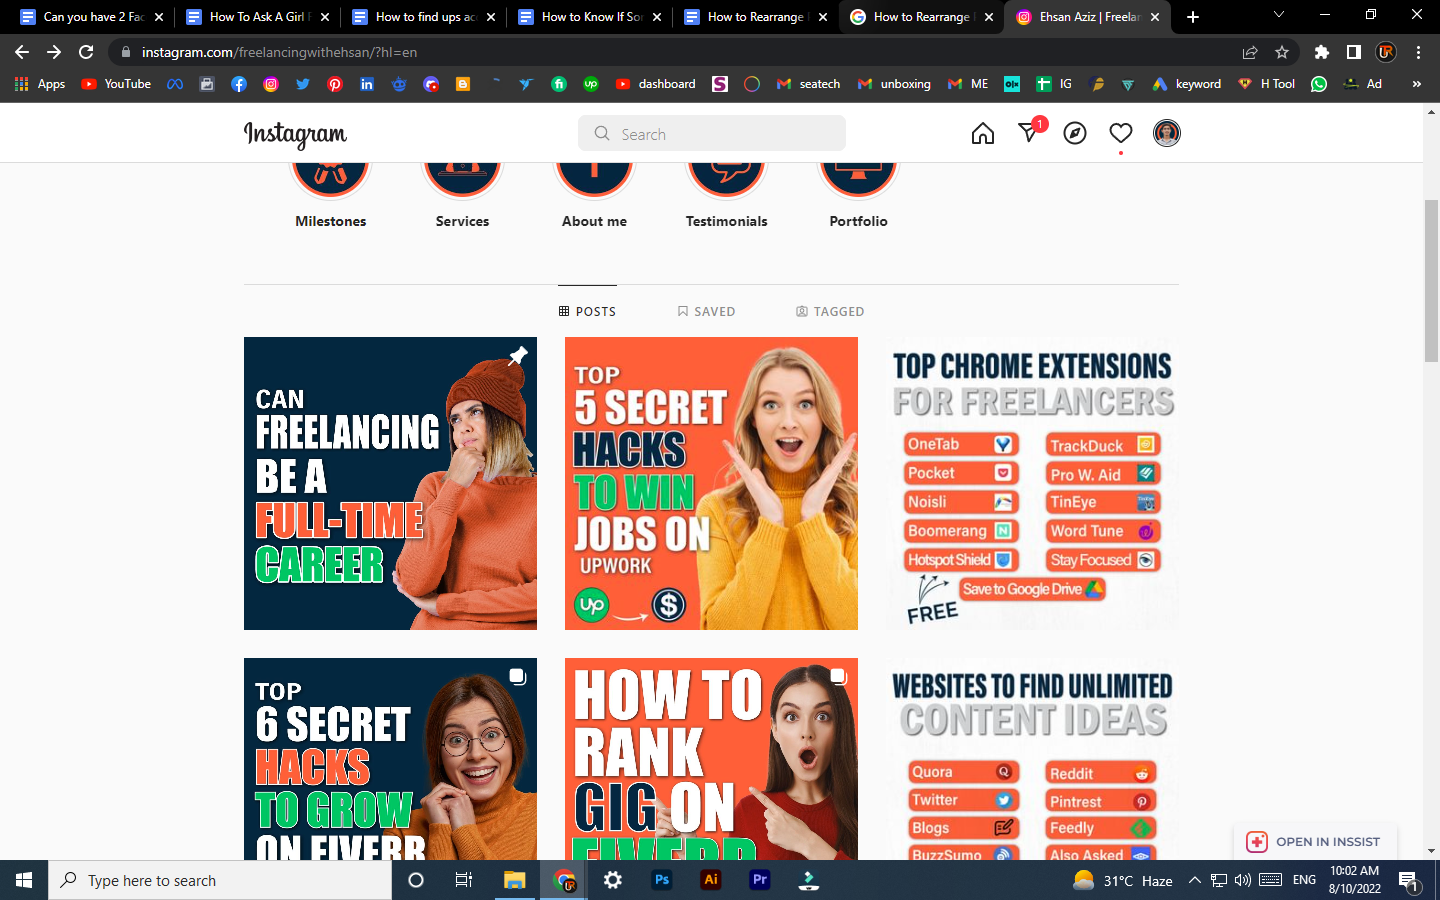The image size is (1440, 900).
Task: Click the OPEN IN INSSIST button
Action: 1315,842
